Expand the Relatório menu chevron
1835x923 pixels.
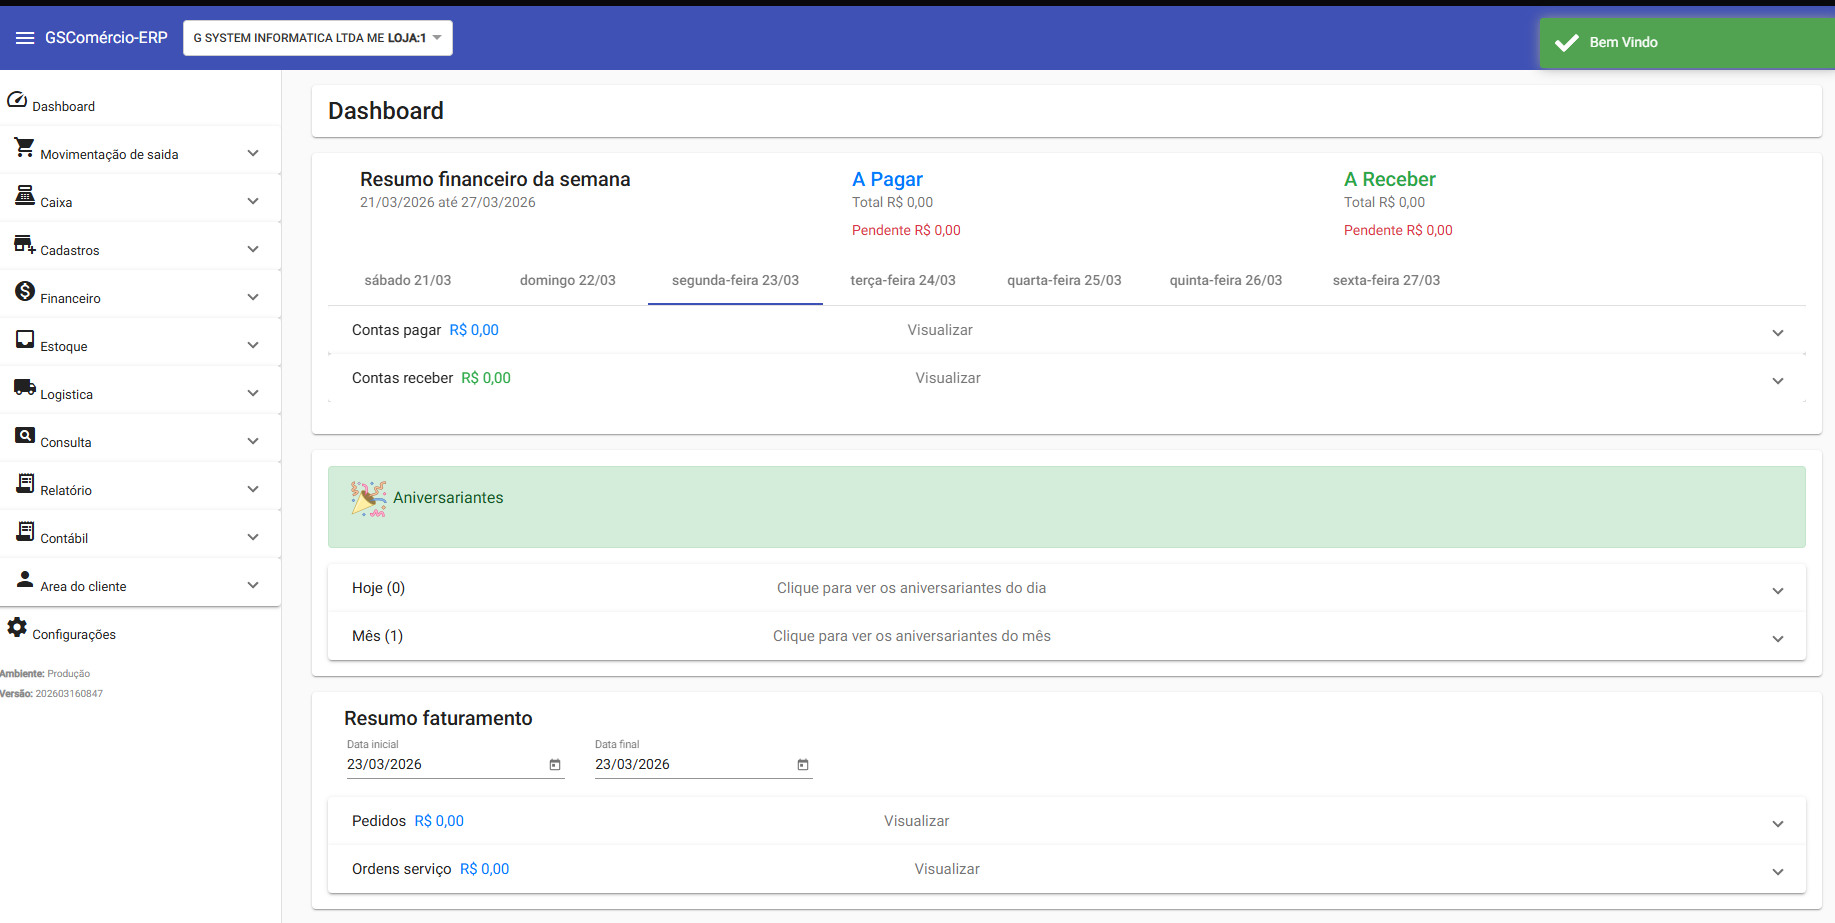[253, 489]
